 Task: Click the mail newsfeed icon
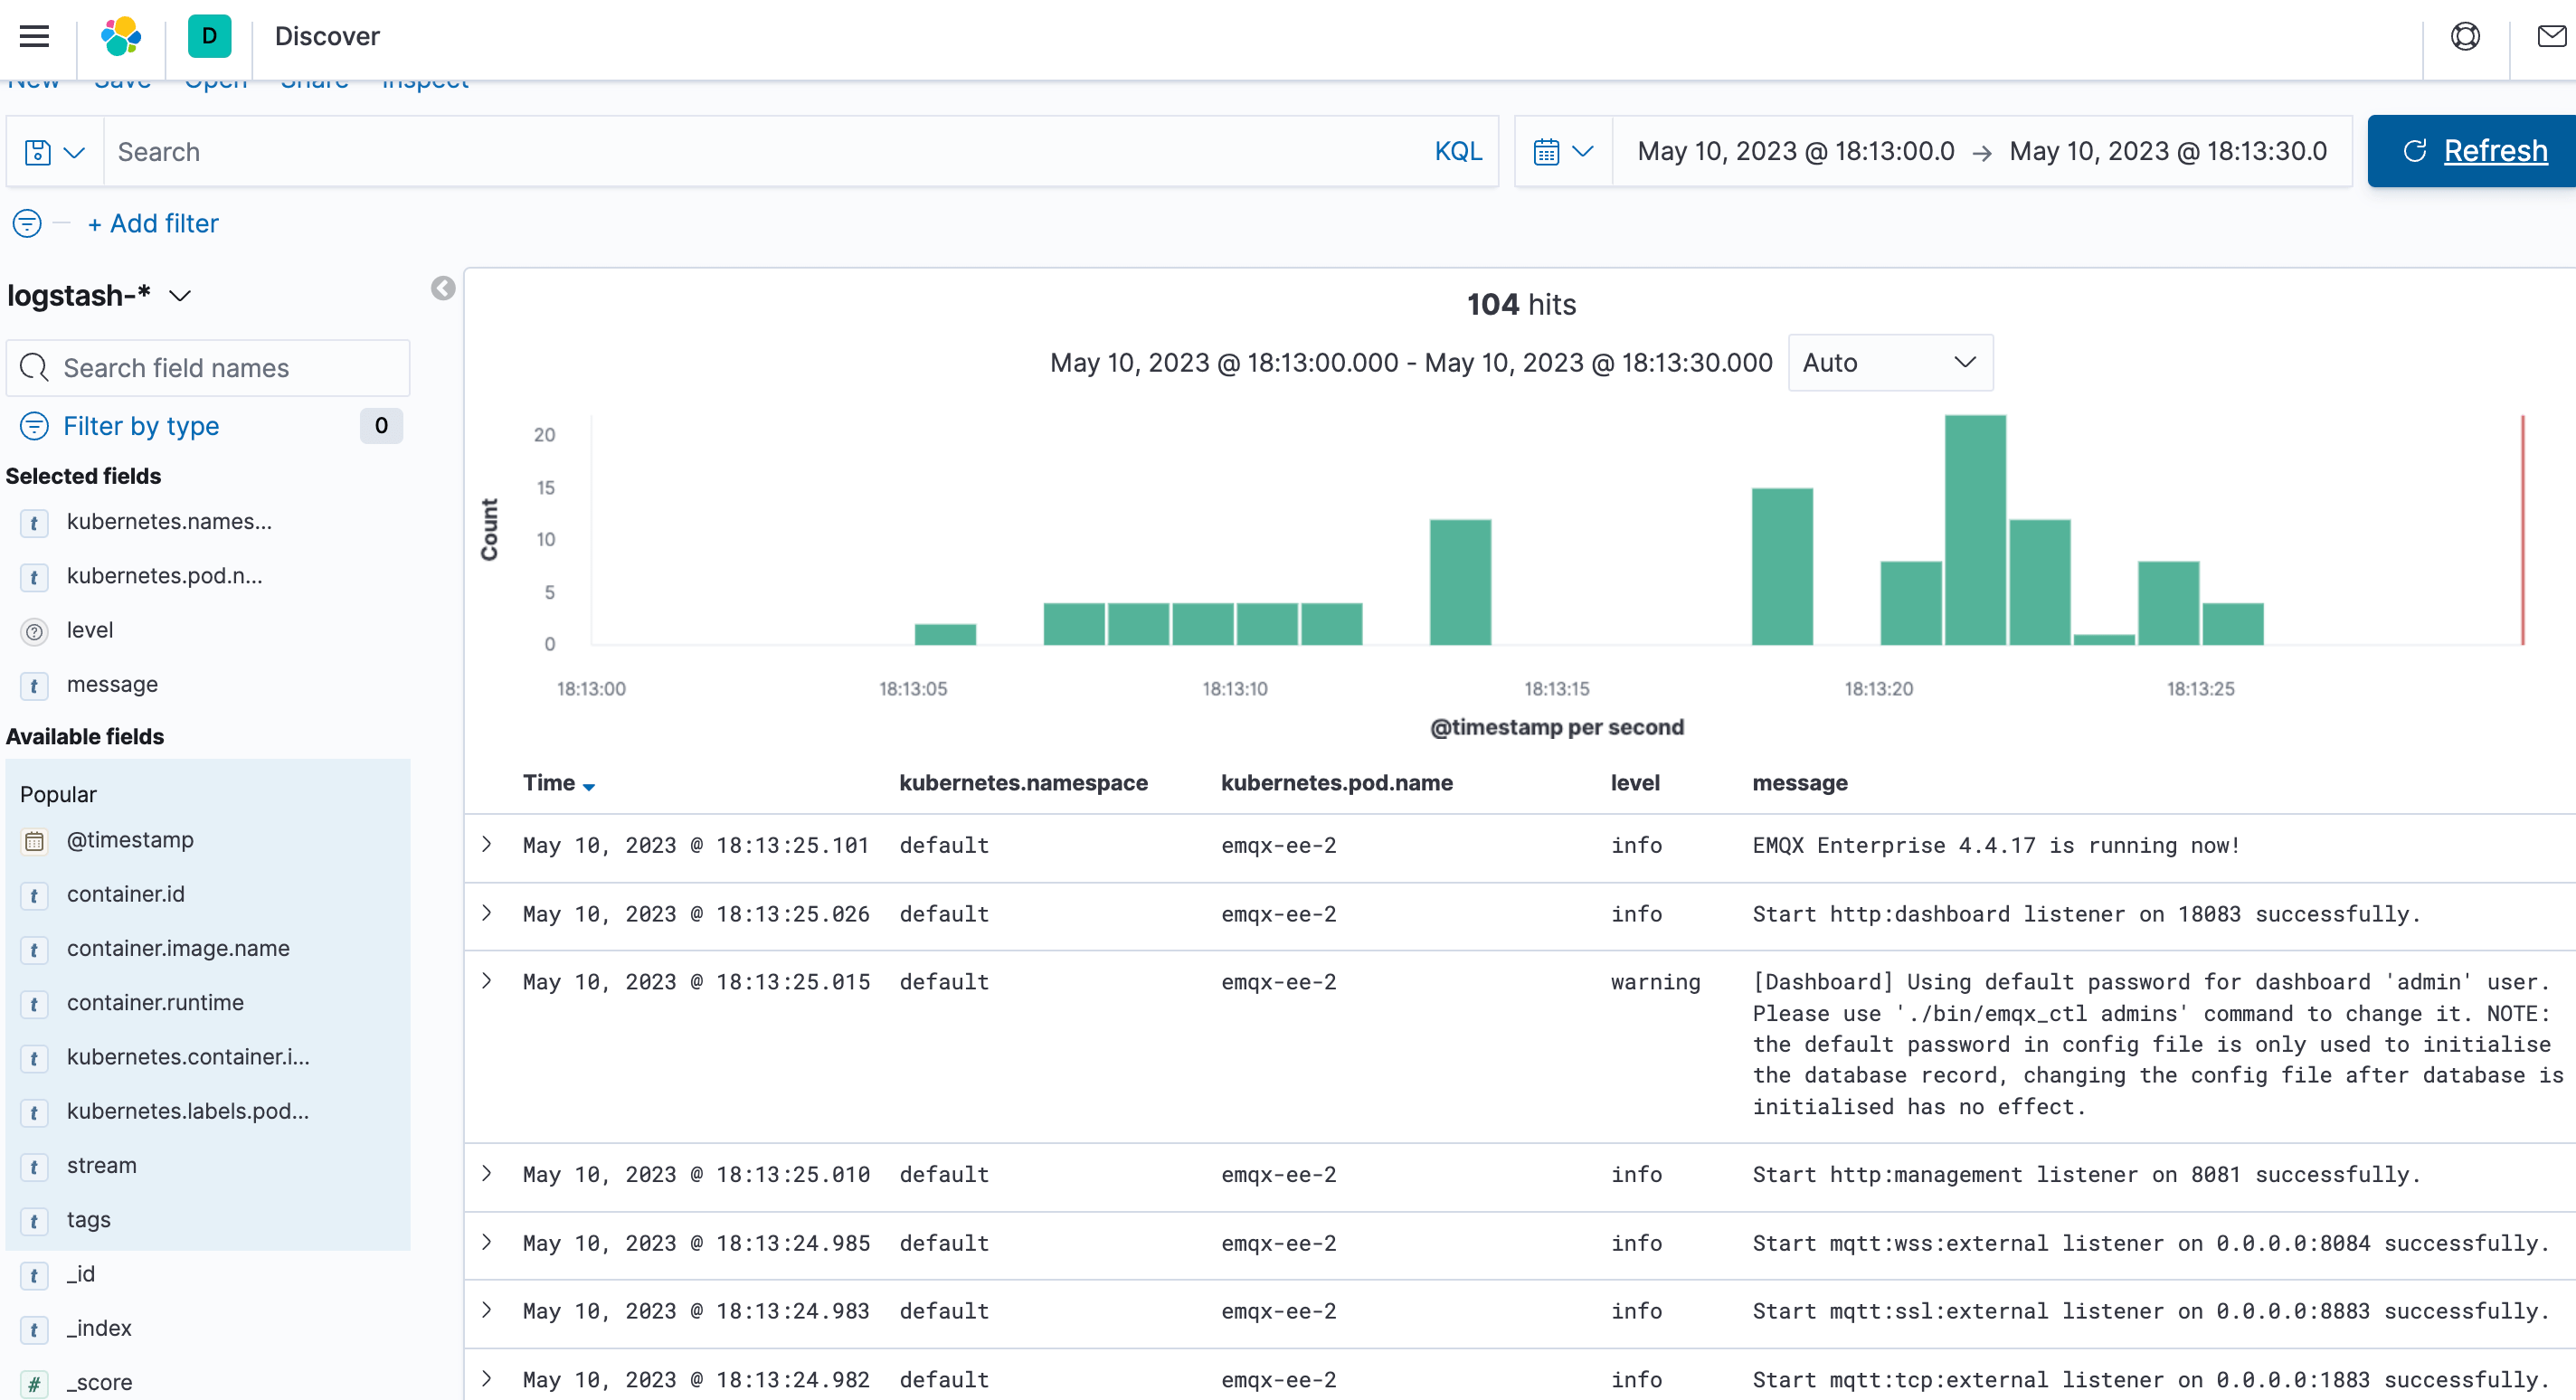coord(2551,36)
